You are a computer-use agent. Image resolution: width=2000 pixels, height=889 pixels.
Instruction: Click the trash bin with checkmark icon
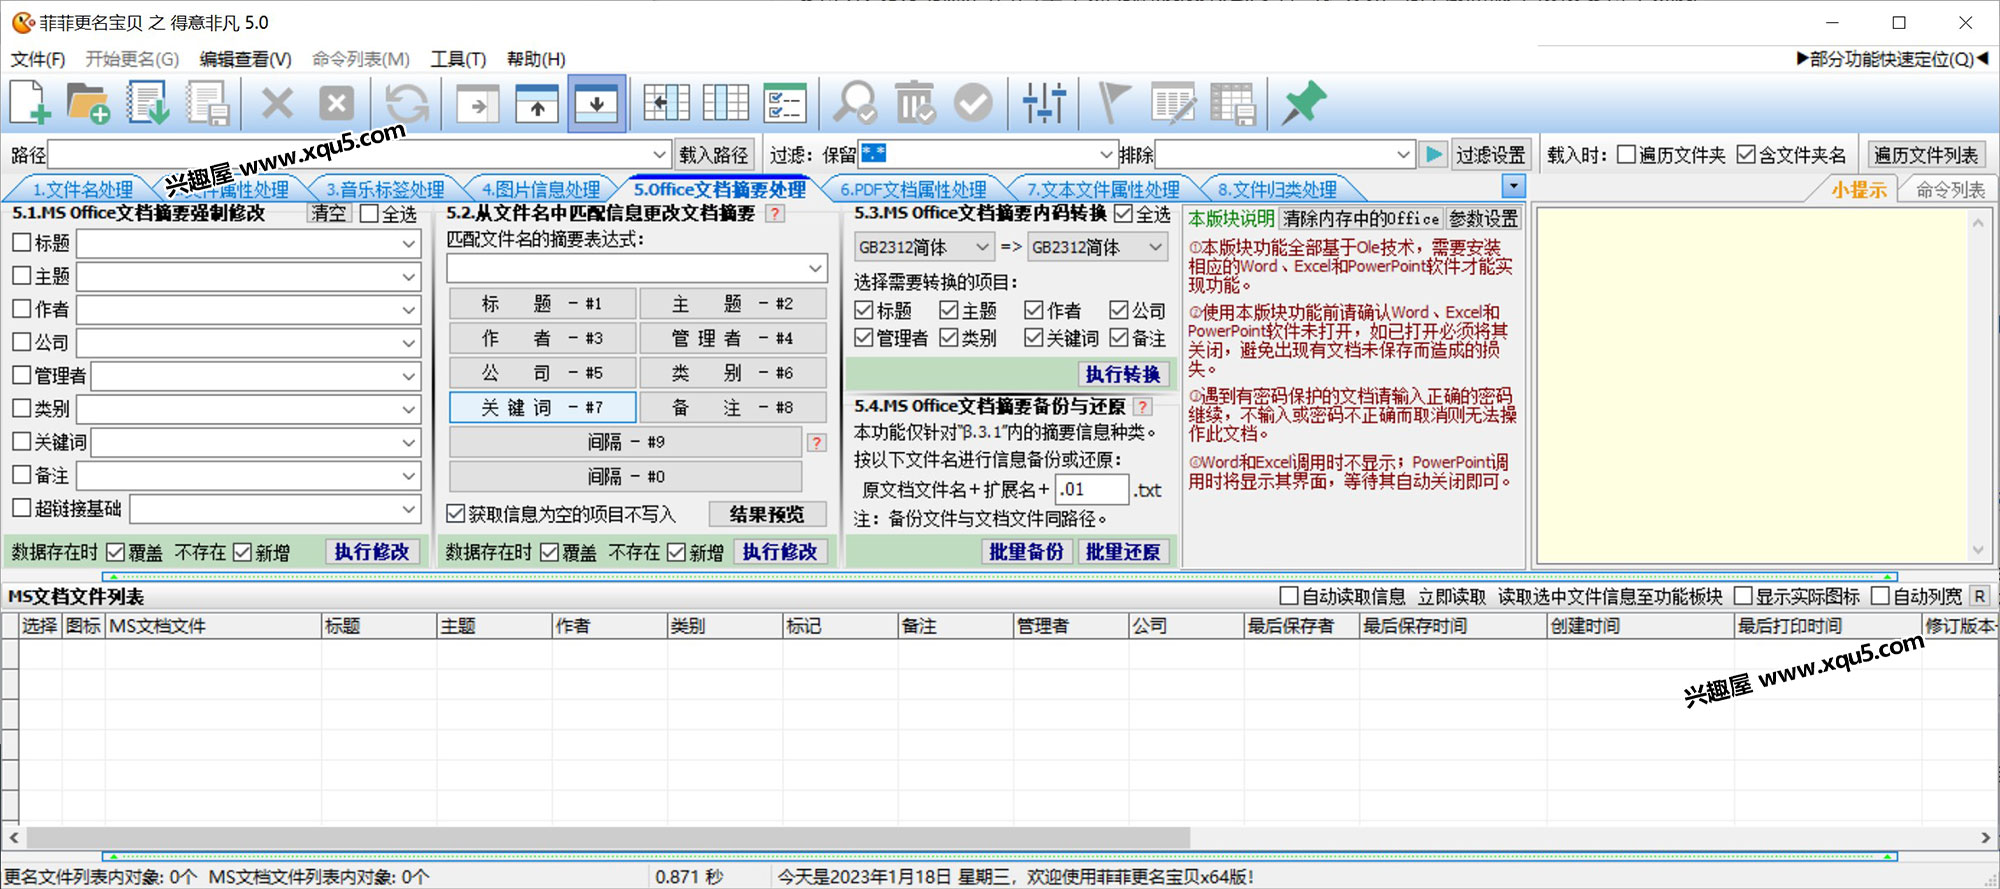[914, 103]
